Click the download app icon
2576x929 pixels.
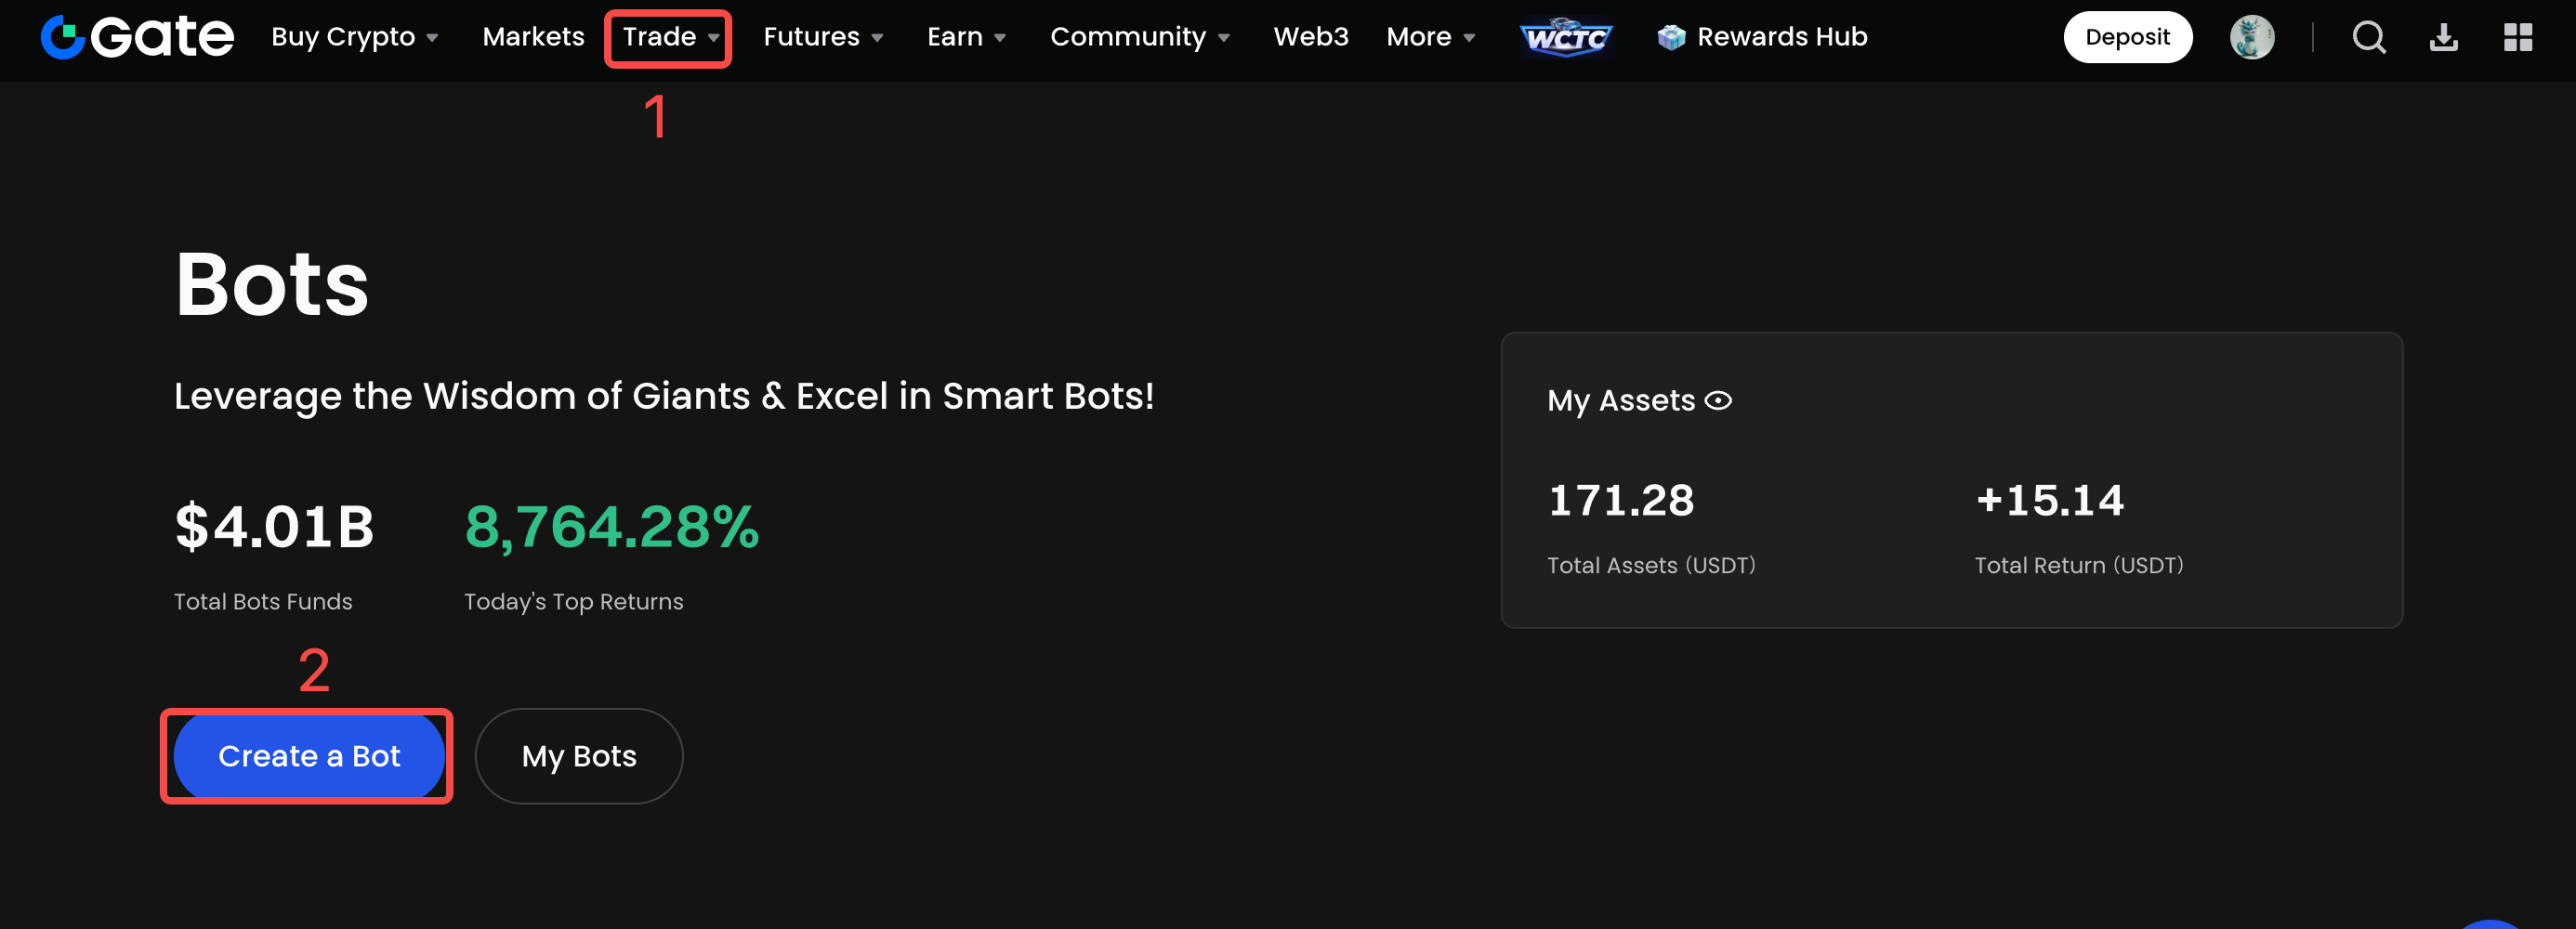point(2443,37)
